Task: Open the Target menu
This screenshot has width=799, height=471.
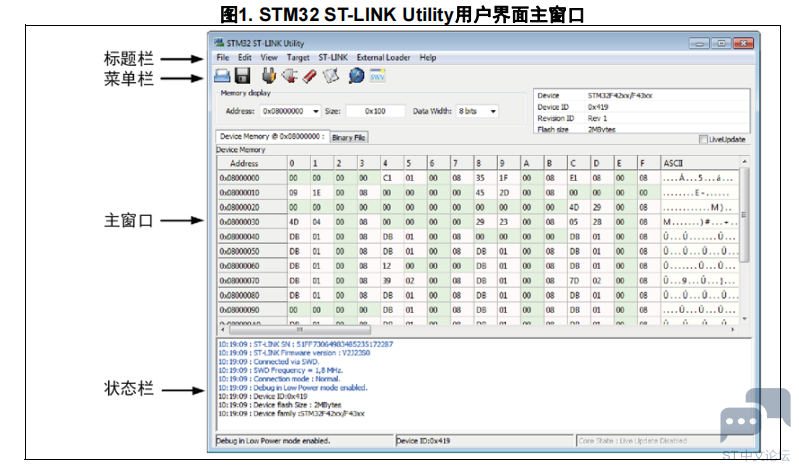Action: click(x=298, y=58)
